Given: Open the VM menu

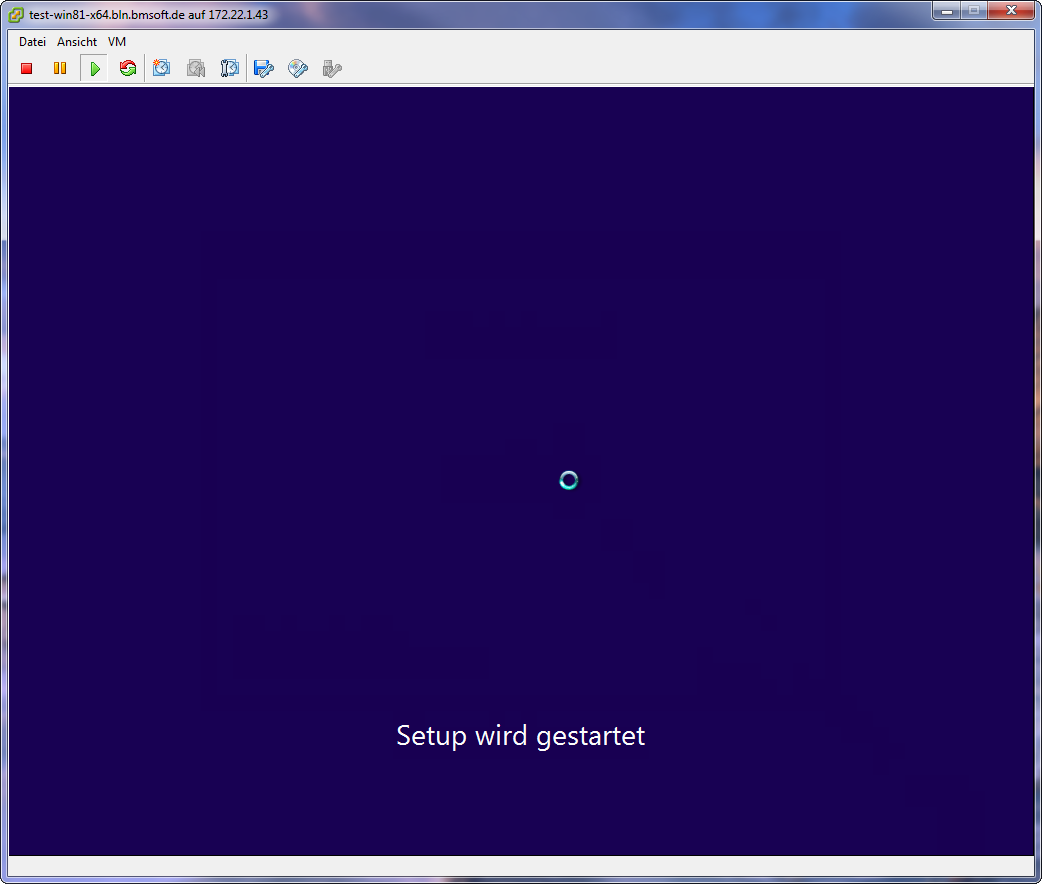Looking at the screenshot, I should (117, 42).
